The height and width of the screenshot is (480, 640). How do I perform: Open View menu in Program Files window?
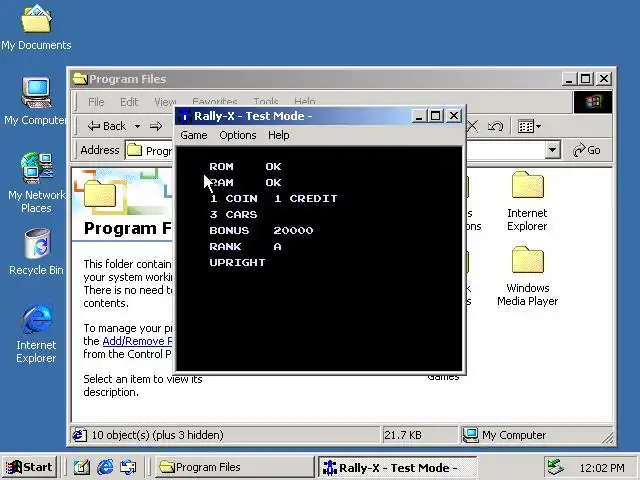(x=165, y=102)
